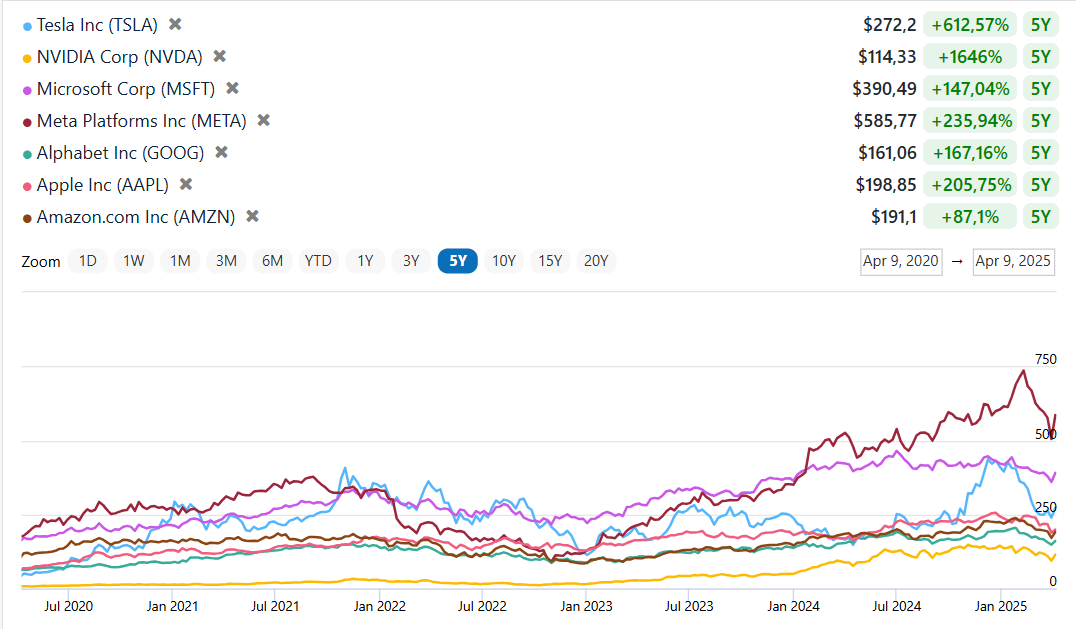Image resolution: width=1076 pixels, height=629 pixels.
Task: Choose the 1Y zoom option
Action: click(x=365, y=261)
